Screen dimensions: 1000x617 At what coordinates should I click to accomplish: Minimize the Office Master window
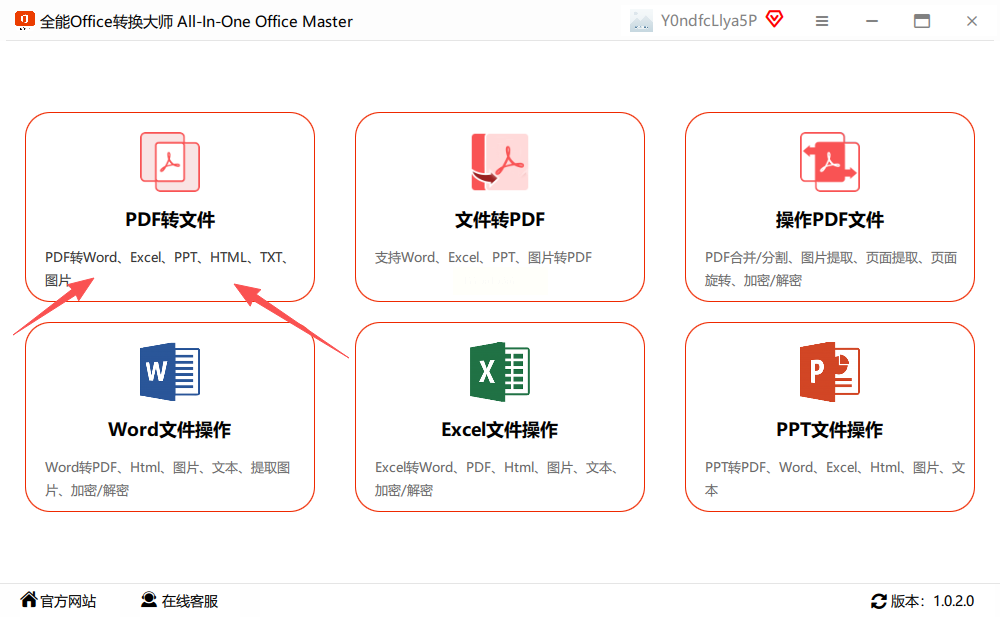click(872, 21)
